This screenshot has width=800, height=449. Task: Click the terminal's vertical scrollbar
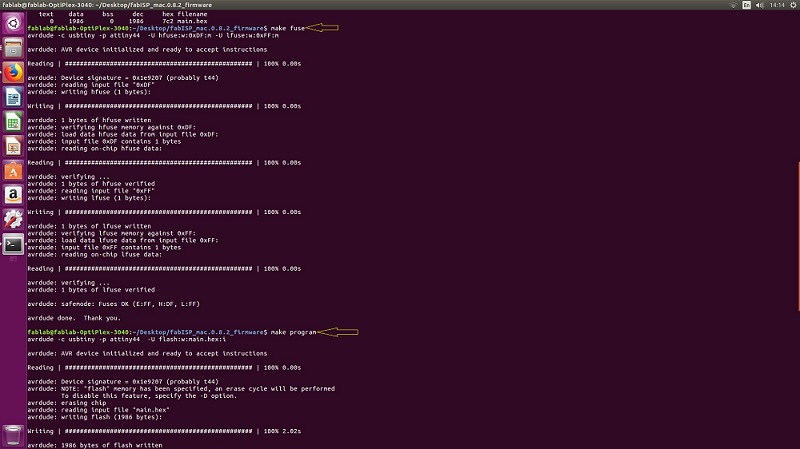click(798, 236)
